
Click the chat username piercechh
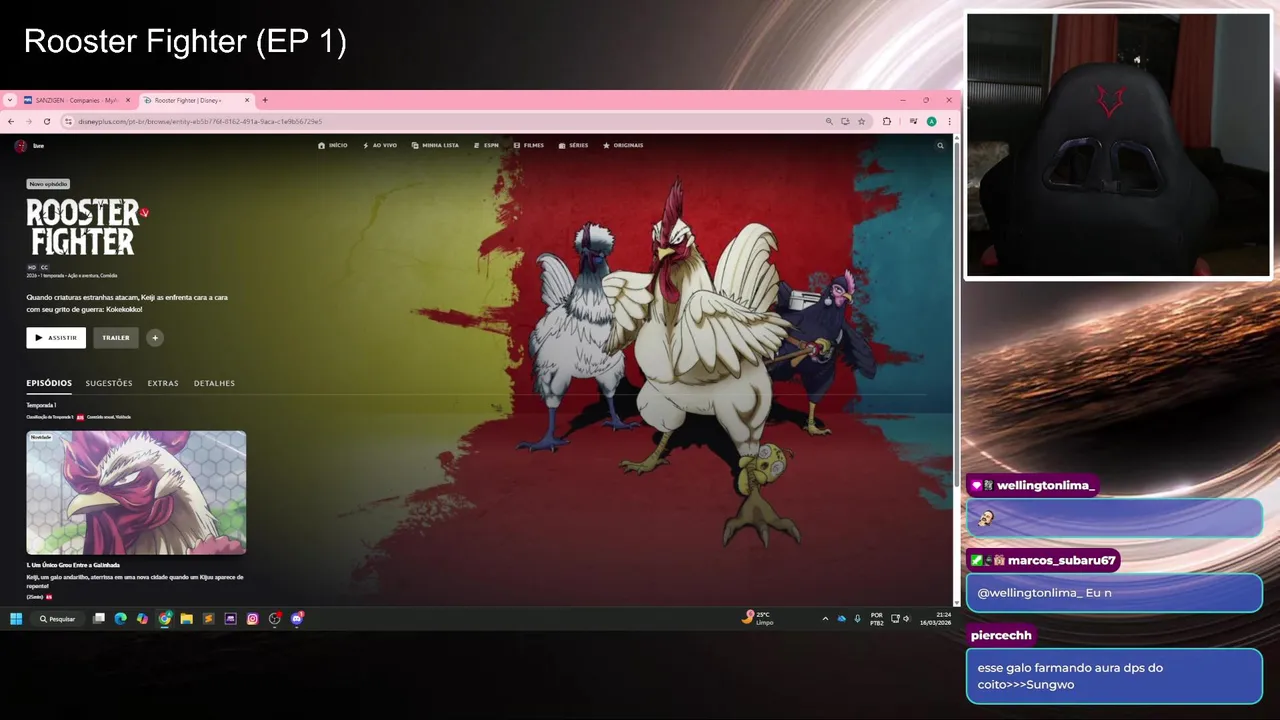(1001, 635)
